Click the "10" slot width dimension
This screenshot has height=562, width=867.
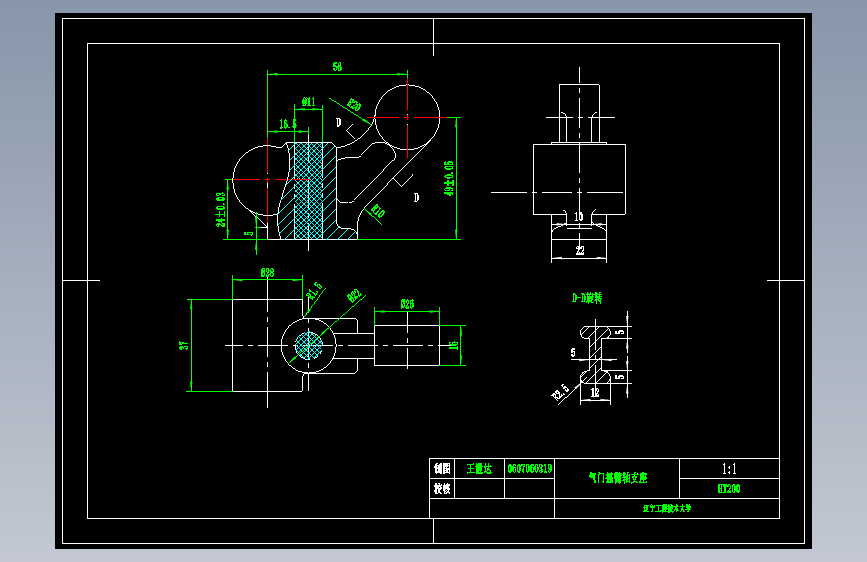pos(579,217)
